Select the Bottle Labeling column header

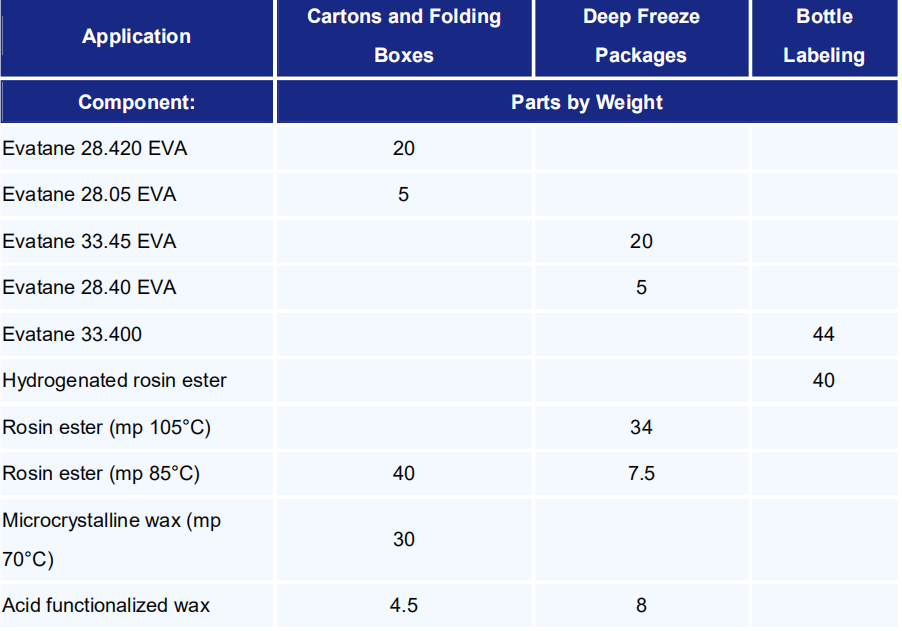click(824, 36)
